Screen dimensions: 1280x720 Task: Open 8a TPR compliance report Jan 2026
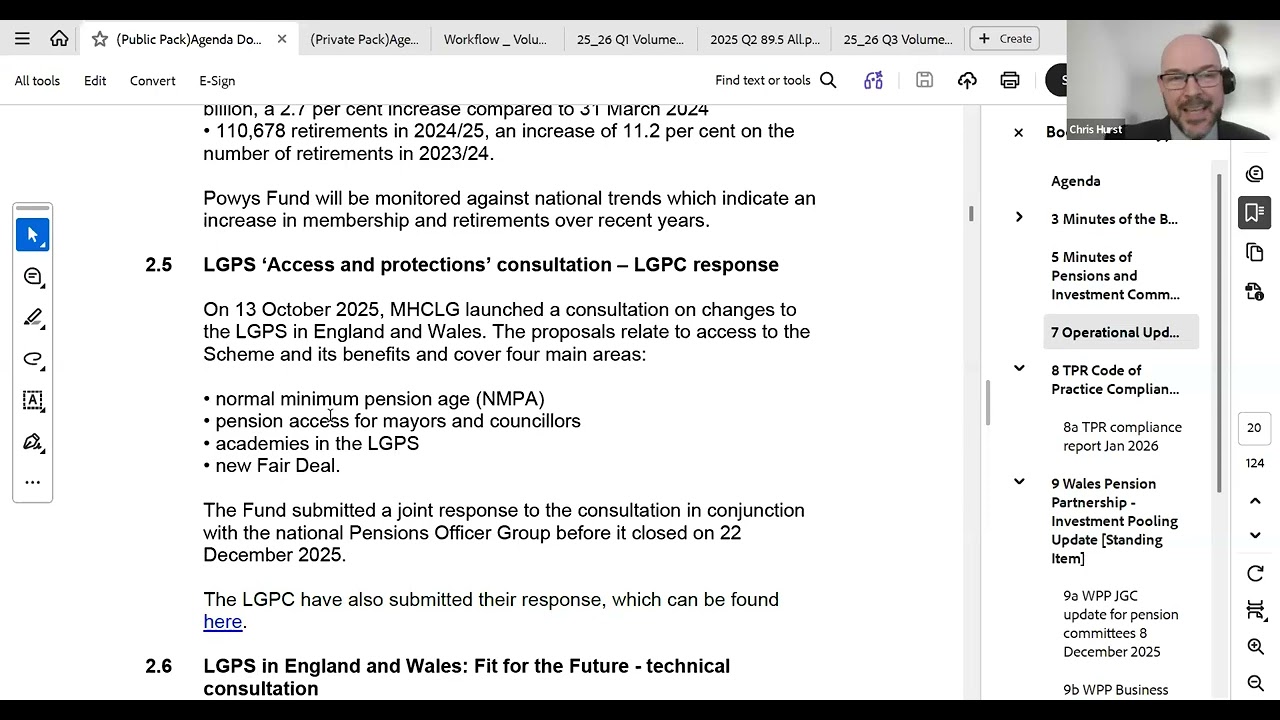pyautogui.click(x=1122, y=437)
